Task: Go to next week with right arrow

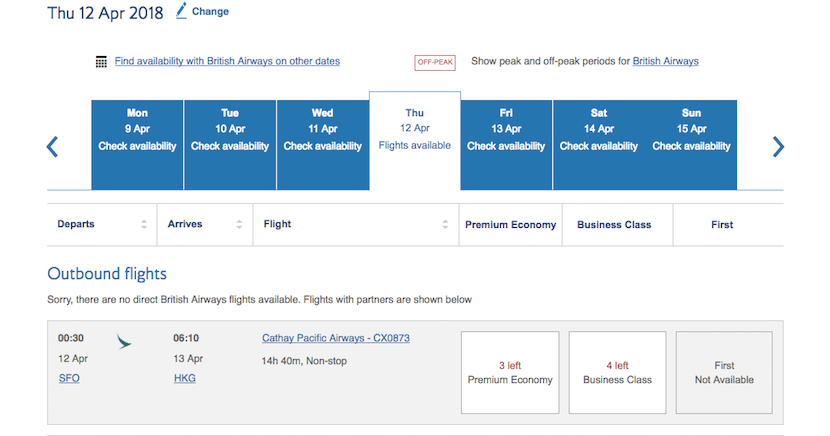Action: pyautogui.click(x=778, y=147)
